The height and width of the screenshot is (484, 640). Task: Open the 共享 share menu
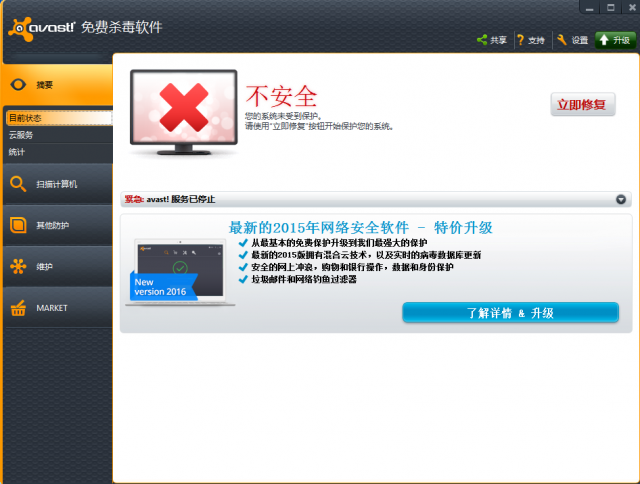click(x=492, y=40)
